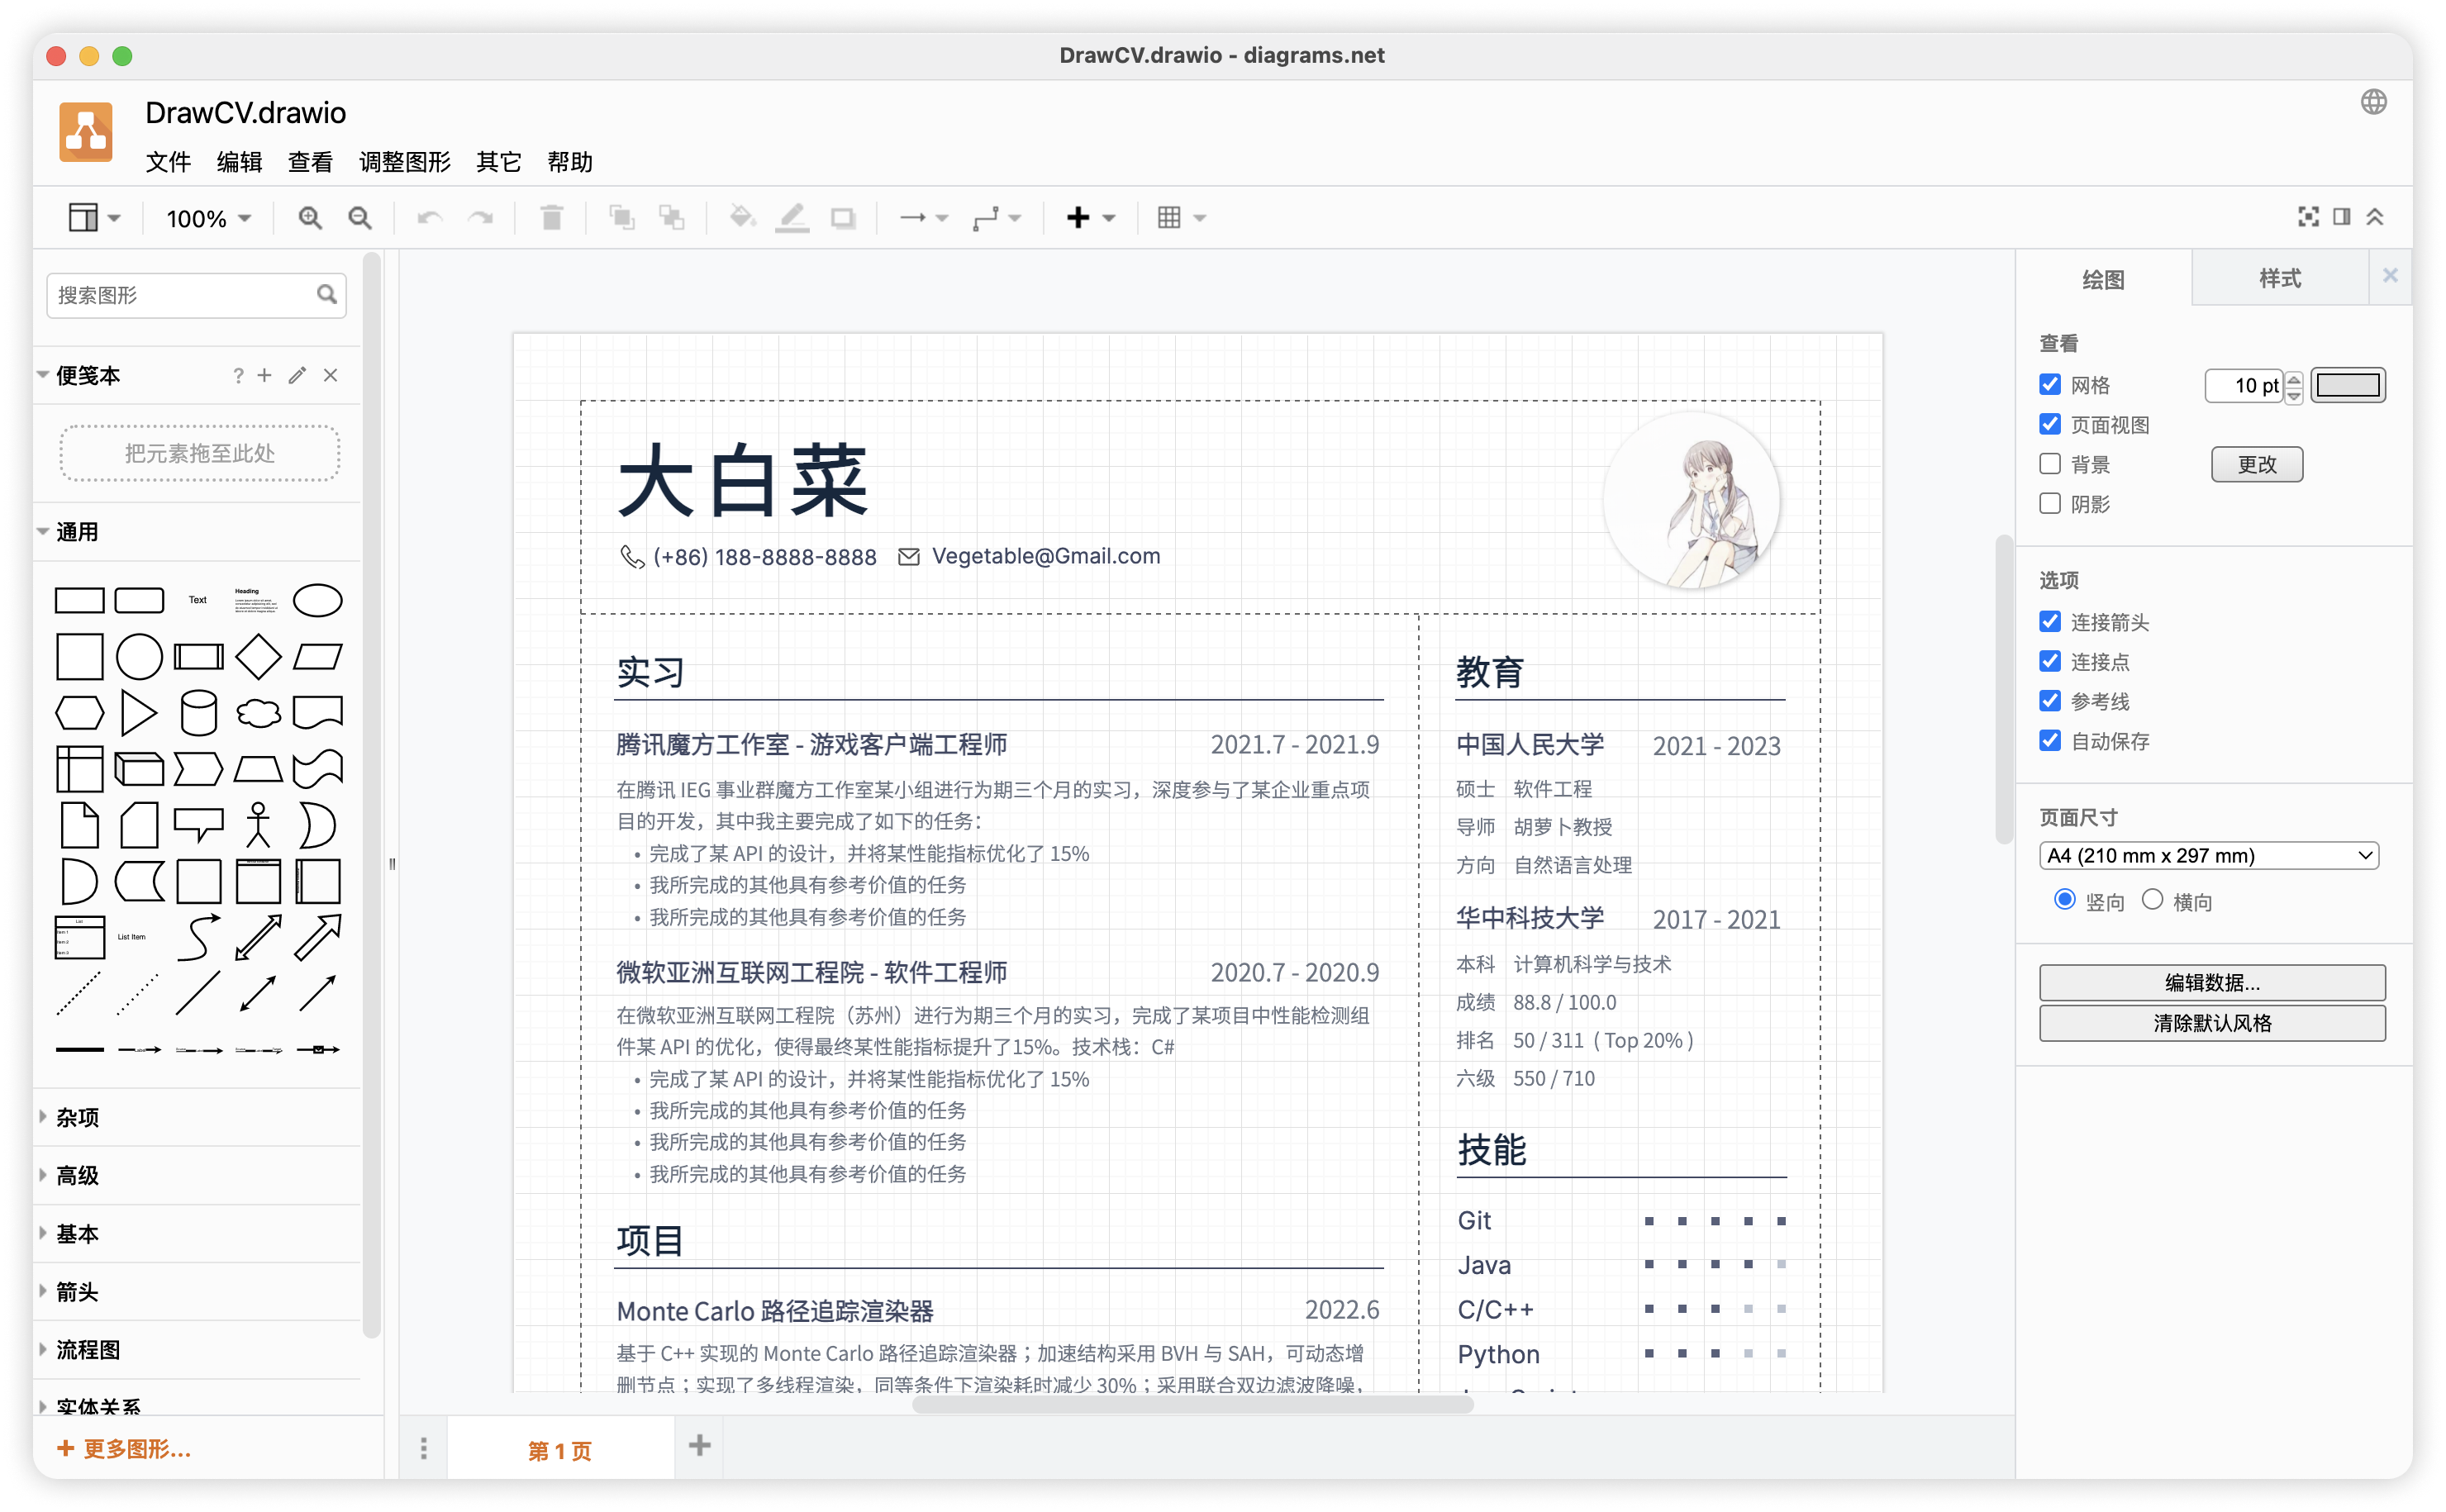The height and width of the screenshot is (1512, 2446).
Task: Click the language globe icon
Action: (2373, 102)
